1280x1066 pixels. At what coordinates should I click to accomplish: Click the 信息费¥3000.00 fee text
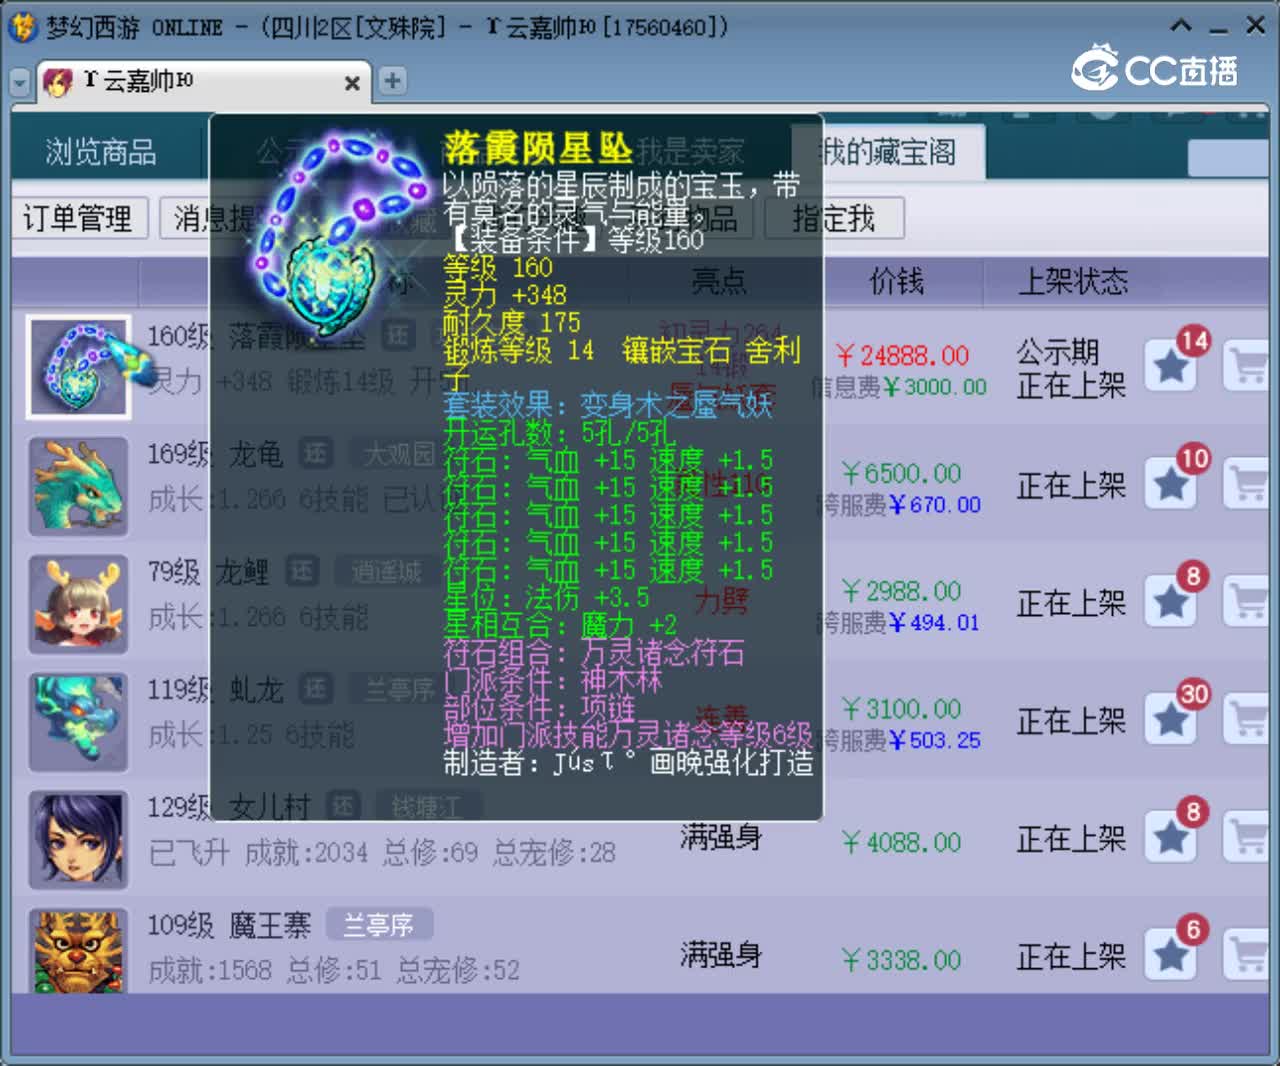(x=898, y=387)
